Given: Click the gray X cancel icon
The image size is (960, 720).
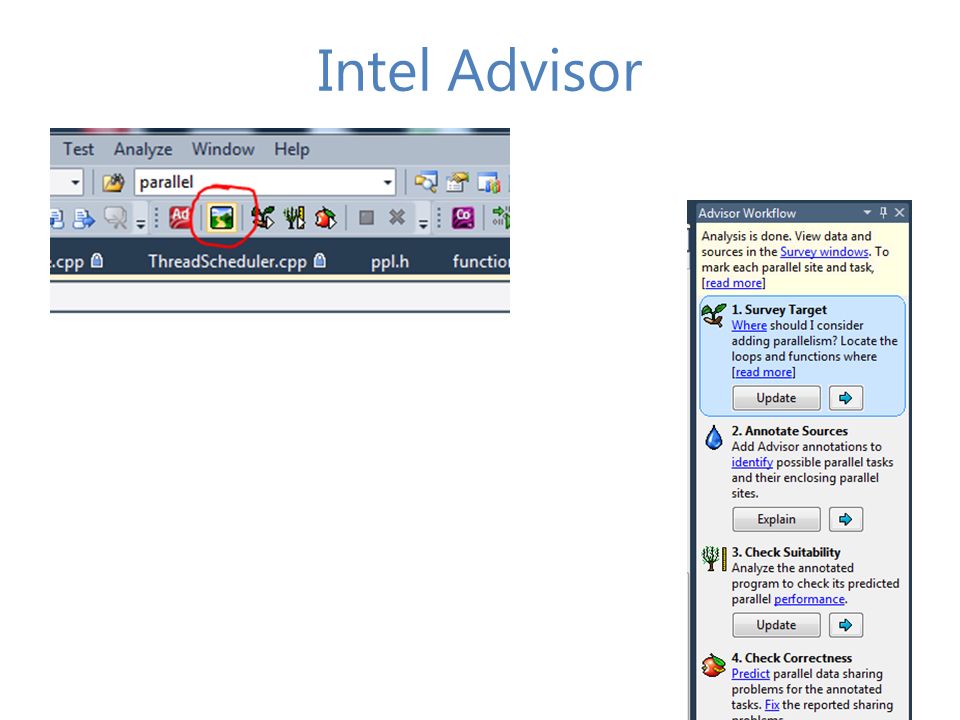Looking at the screenshot, I should point(397,217).
